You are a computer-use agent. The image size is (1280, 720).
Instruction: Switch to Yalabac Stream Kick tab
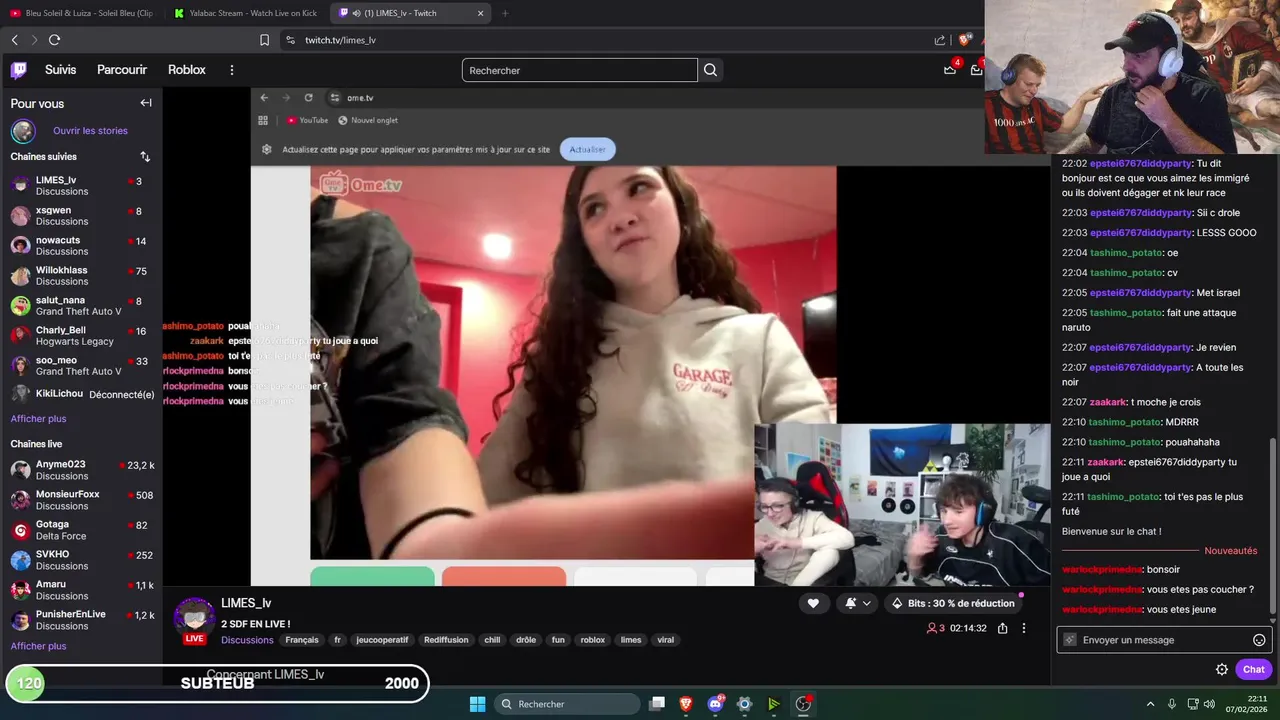tap(245, 13)
